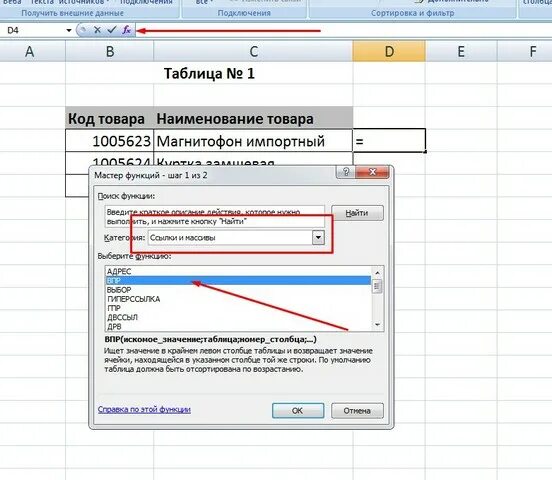
Task: Select ГПР in function list
Action: pyautogui.click(x=238, y=308)
